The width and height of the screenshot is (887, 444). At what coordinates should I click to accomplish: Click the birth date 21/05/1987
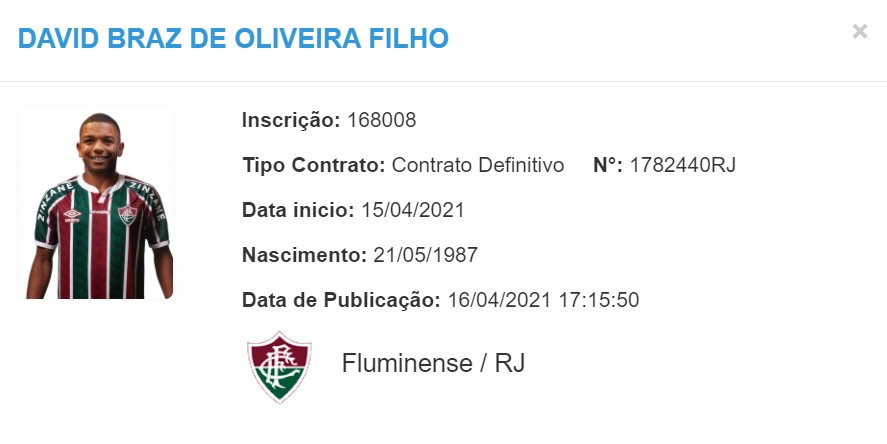[425, 255]
